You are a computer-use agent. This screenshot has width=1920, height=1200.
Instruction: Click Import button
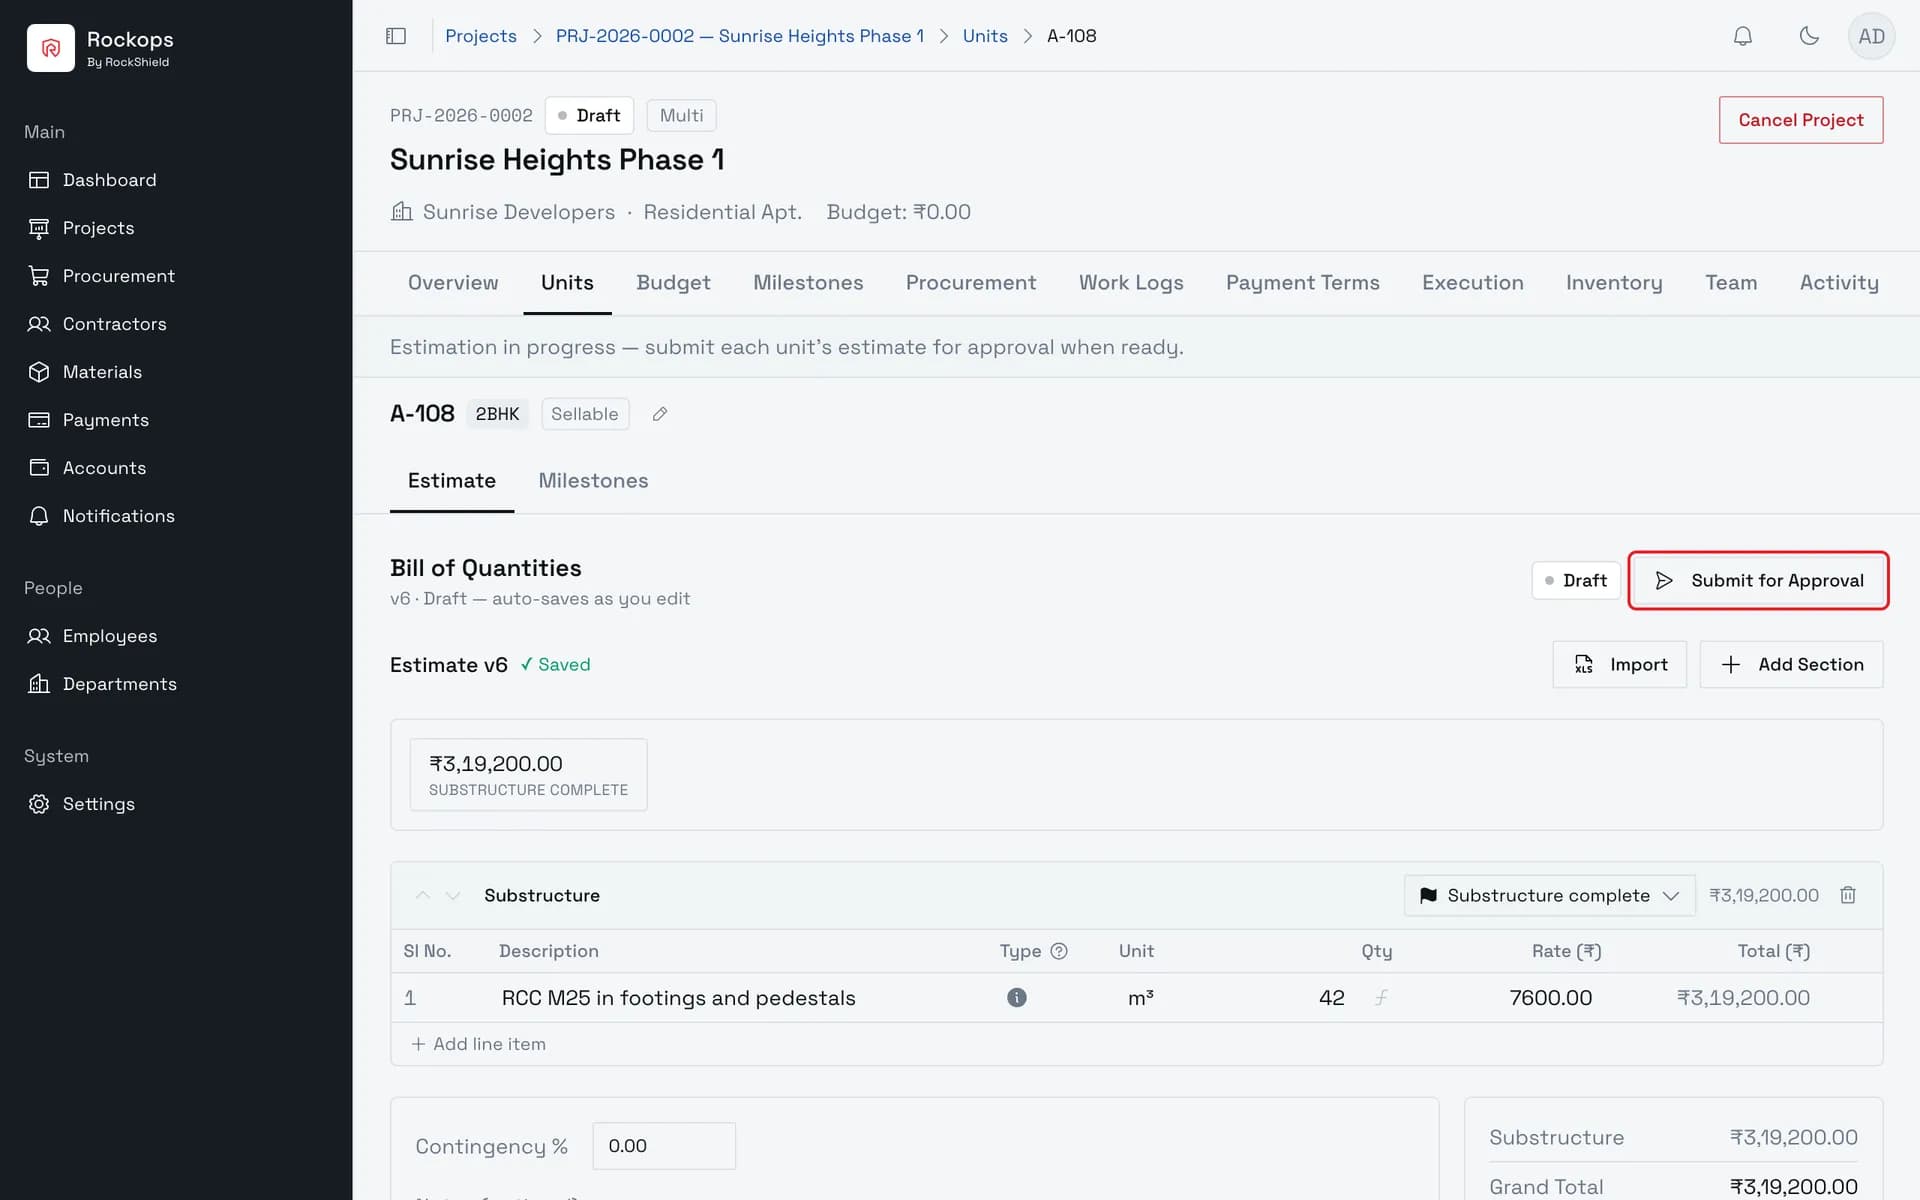[x=1619, y=665]
